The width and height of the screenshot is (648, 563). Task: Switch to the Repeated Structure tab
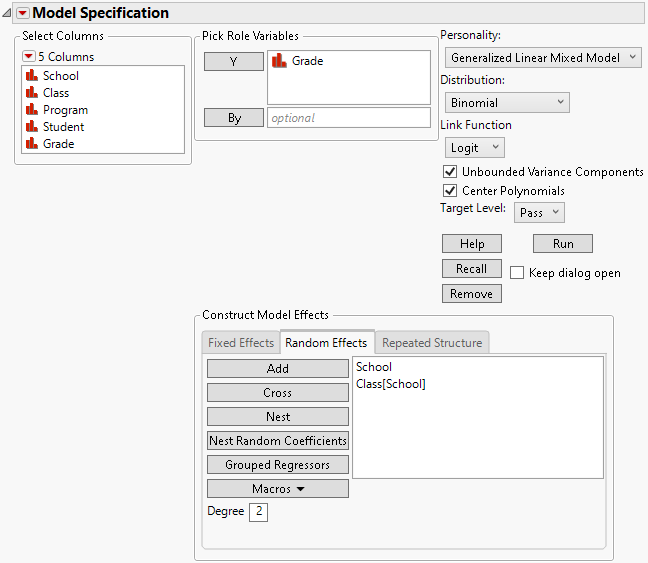(x=432, y=343)
